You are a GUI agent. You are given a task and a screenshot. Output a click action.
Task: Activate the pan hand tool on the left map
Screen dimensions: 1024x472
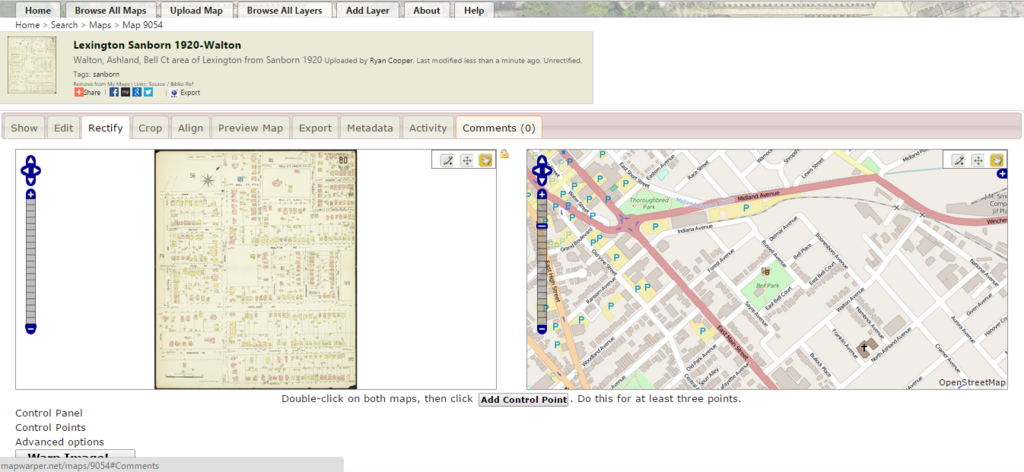(485, 160)
